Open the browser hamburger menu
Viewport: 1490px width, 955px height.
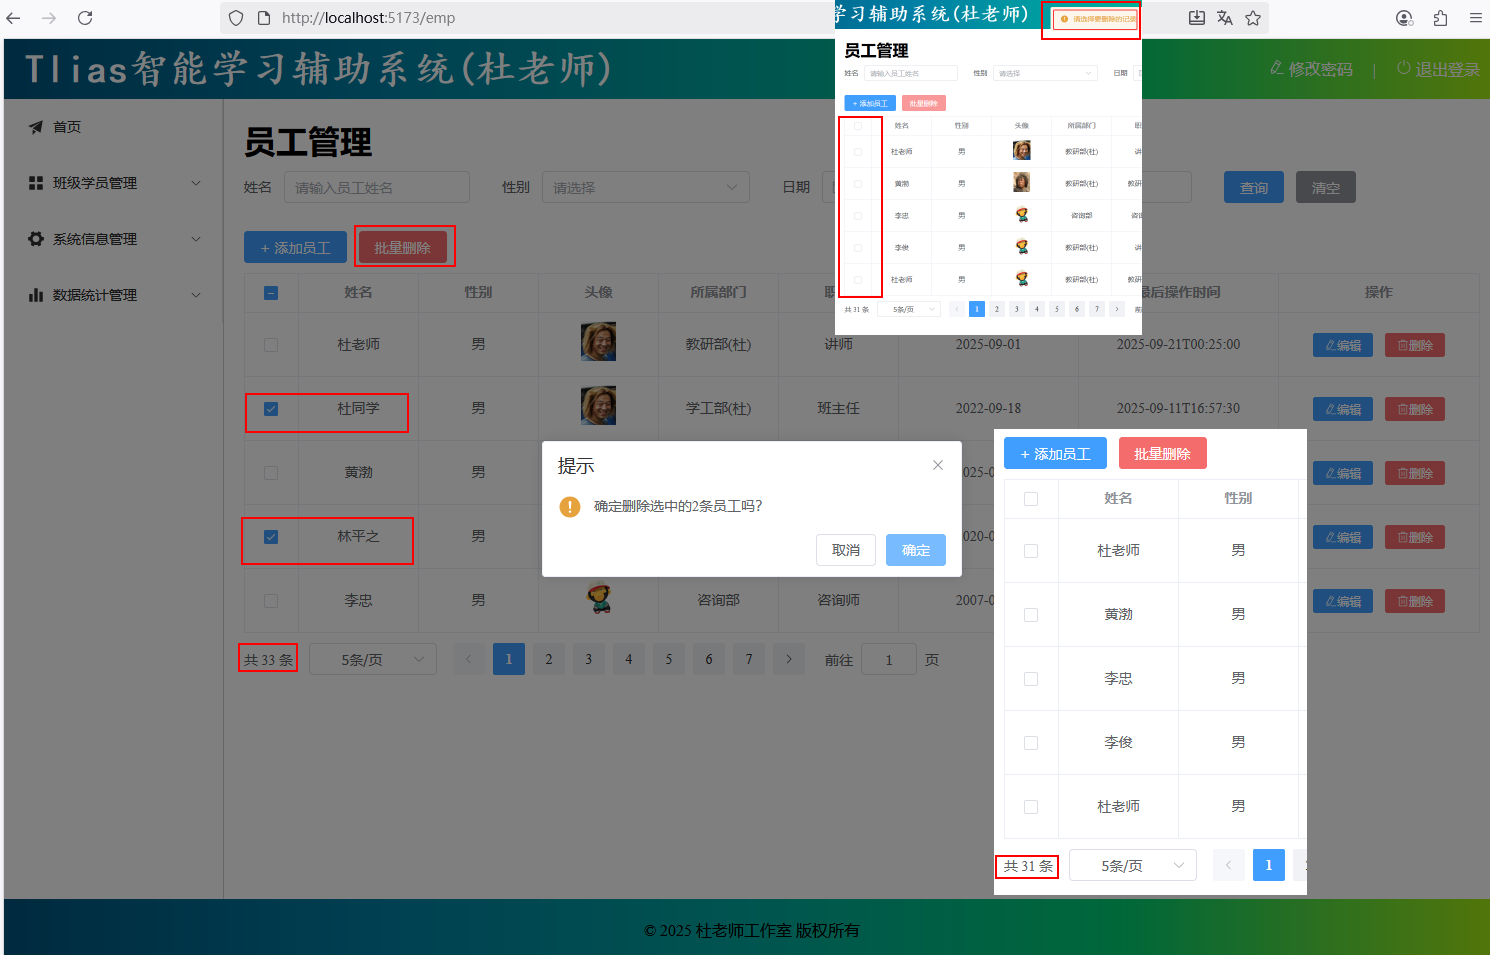pos(1475,18)
